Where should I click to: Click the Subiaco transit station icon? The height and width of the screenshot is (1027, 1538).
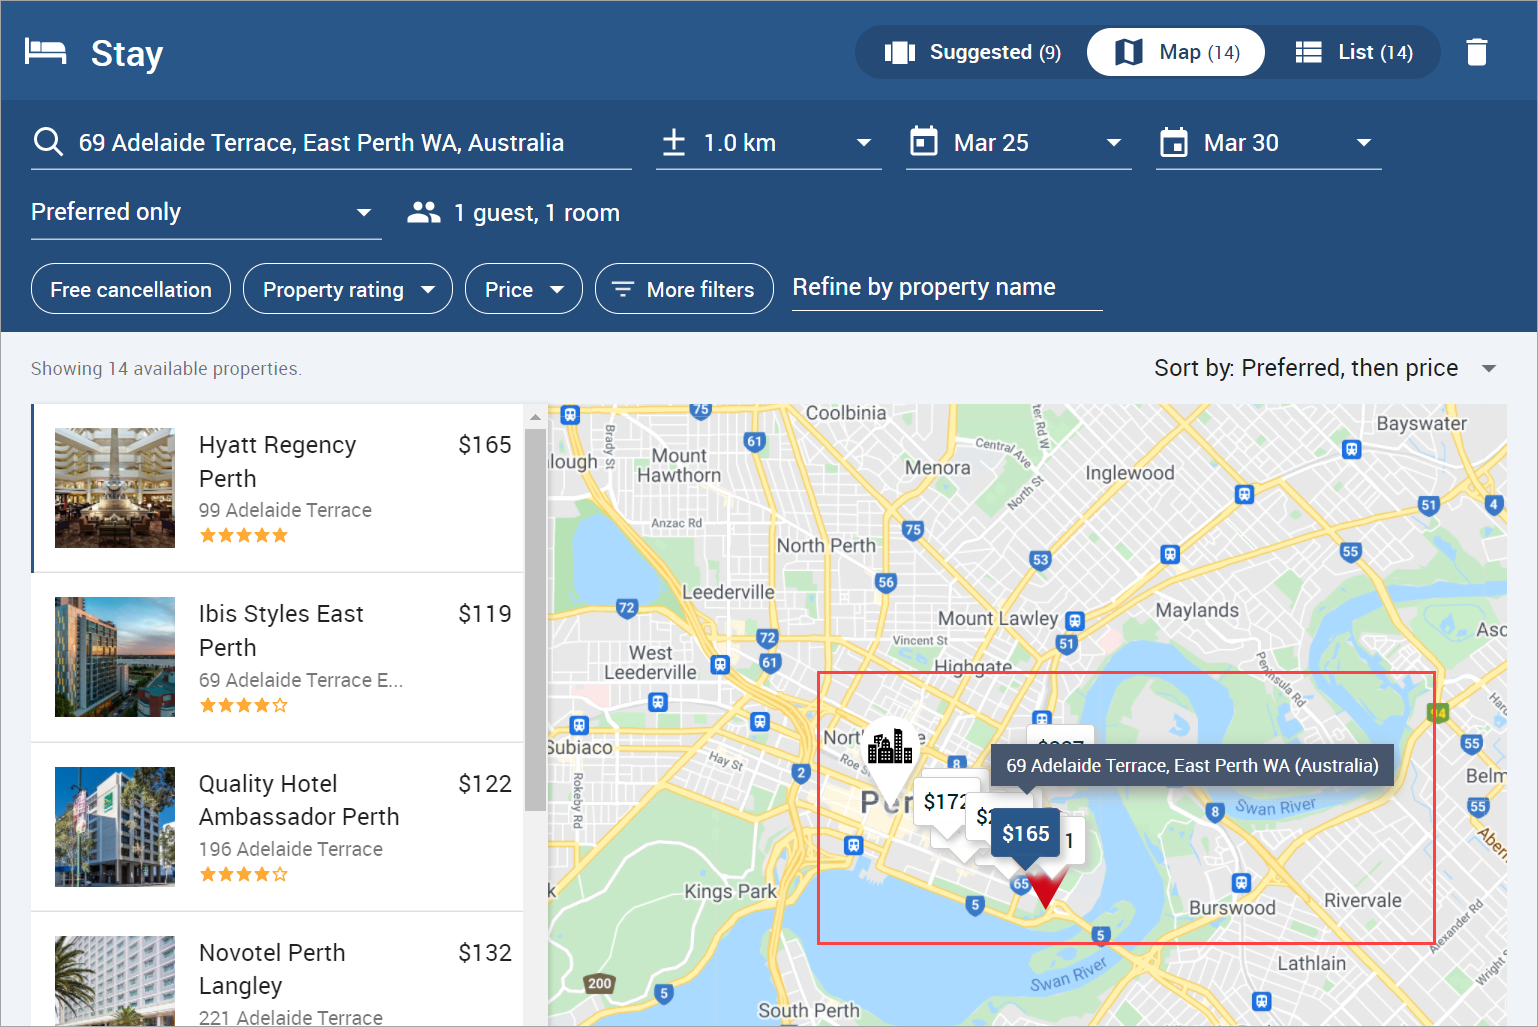579,725
